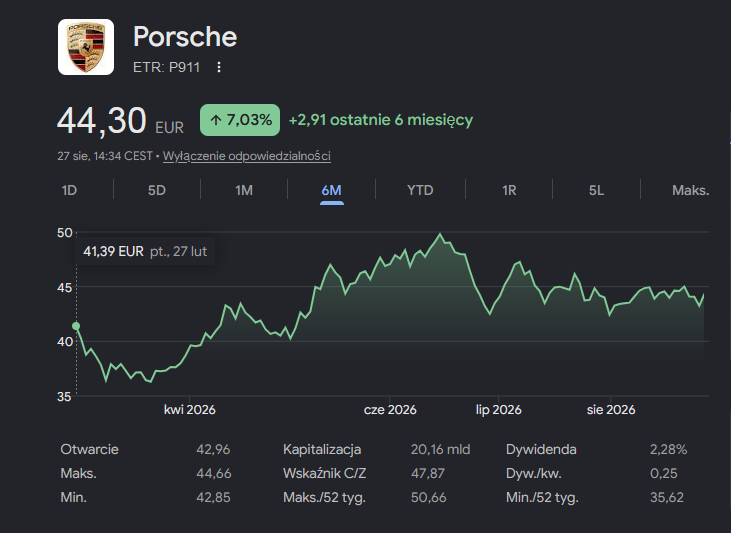Click the 41,39 EUR tooltip label

[145, 251]
